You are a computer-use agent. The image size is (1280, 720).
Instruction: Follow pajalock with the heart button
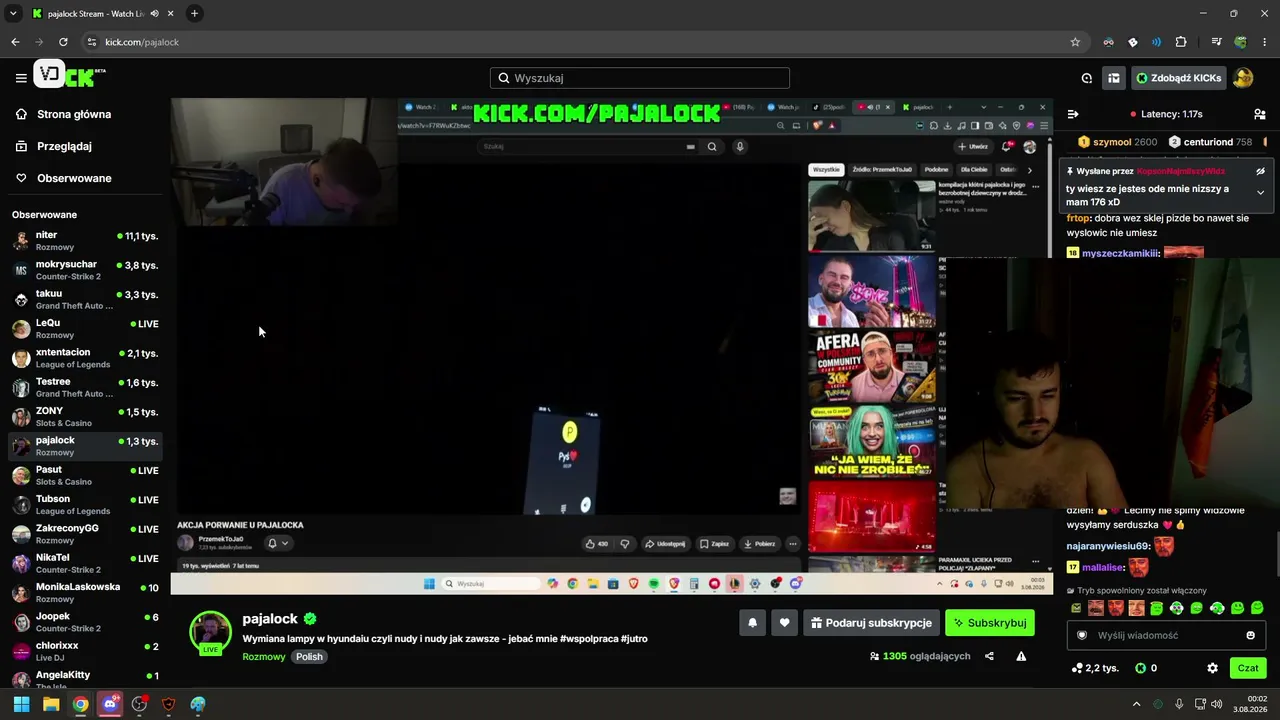click(x=784, y=623)
